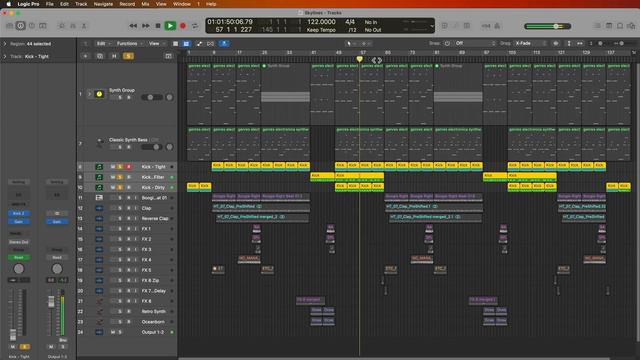Click the Duplicate Track icon in the track header
640x360 pixels.
click(x=100, y=56)
